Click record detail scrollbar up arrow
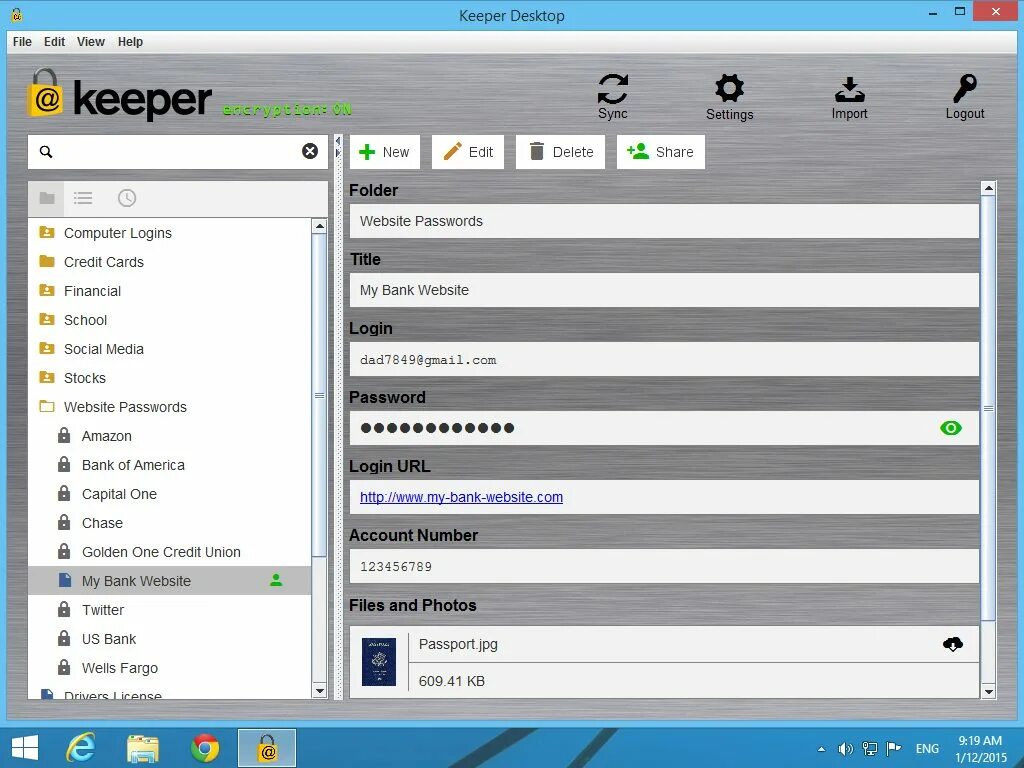The image size is (1024, 768). point(988,188)
